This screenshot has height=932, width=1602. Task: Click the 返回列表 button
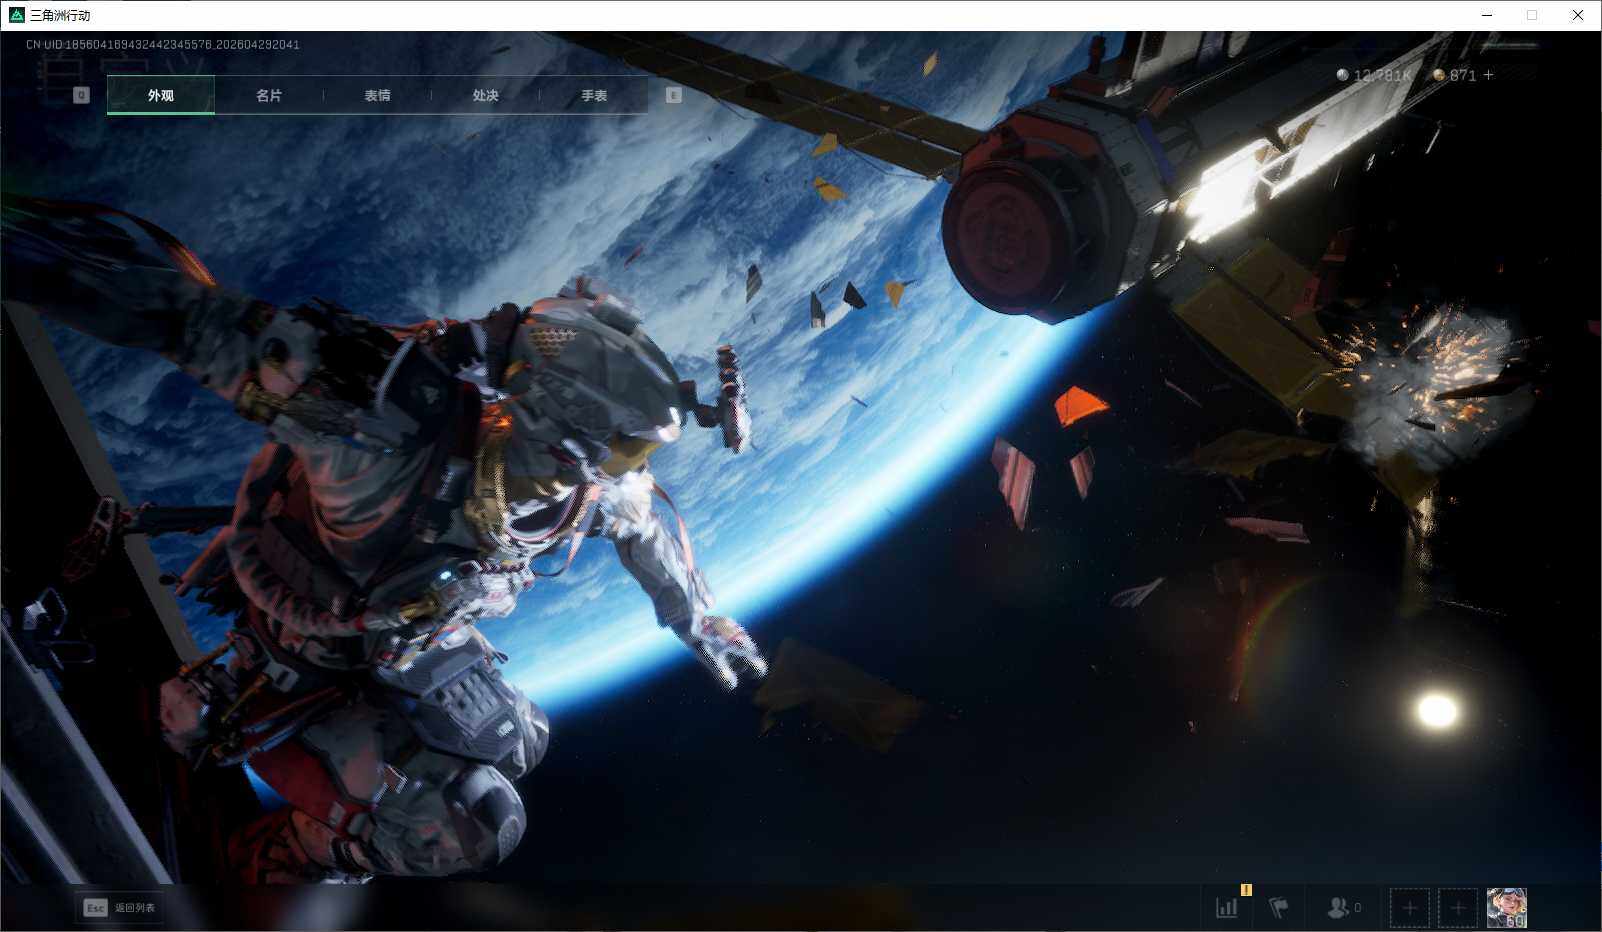[121, 908]
